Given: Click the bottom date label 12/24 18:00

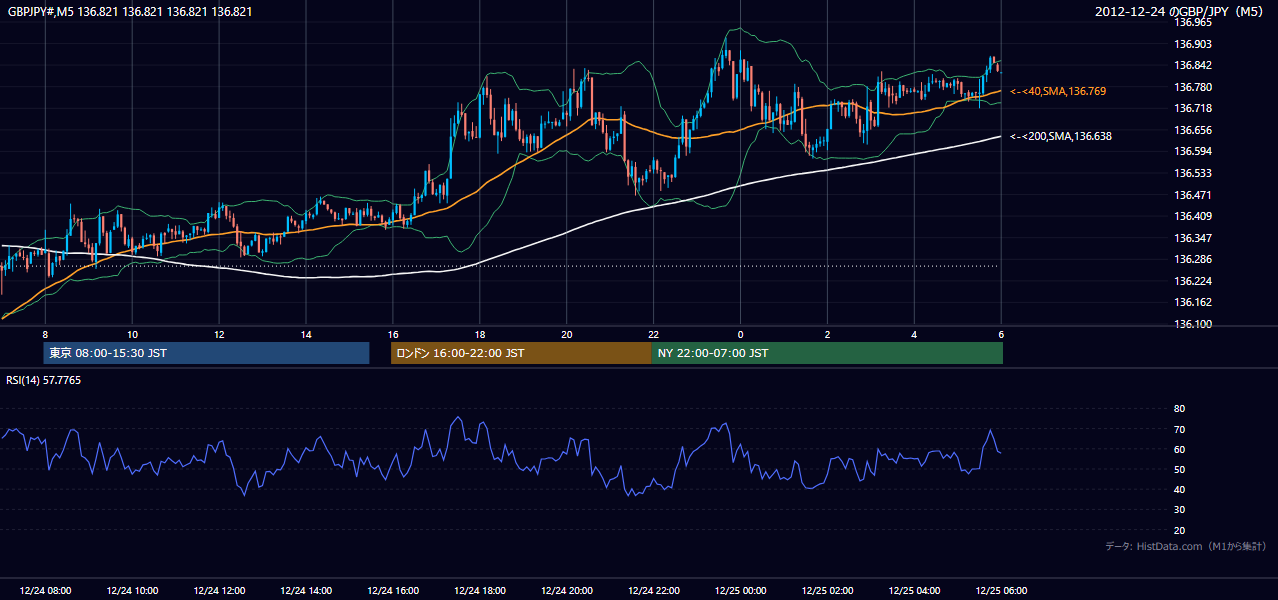Looking at the screenshot, I should click(480, 591).
